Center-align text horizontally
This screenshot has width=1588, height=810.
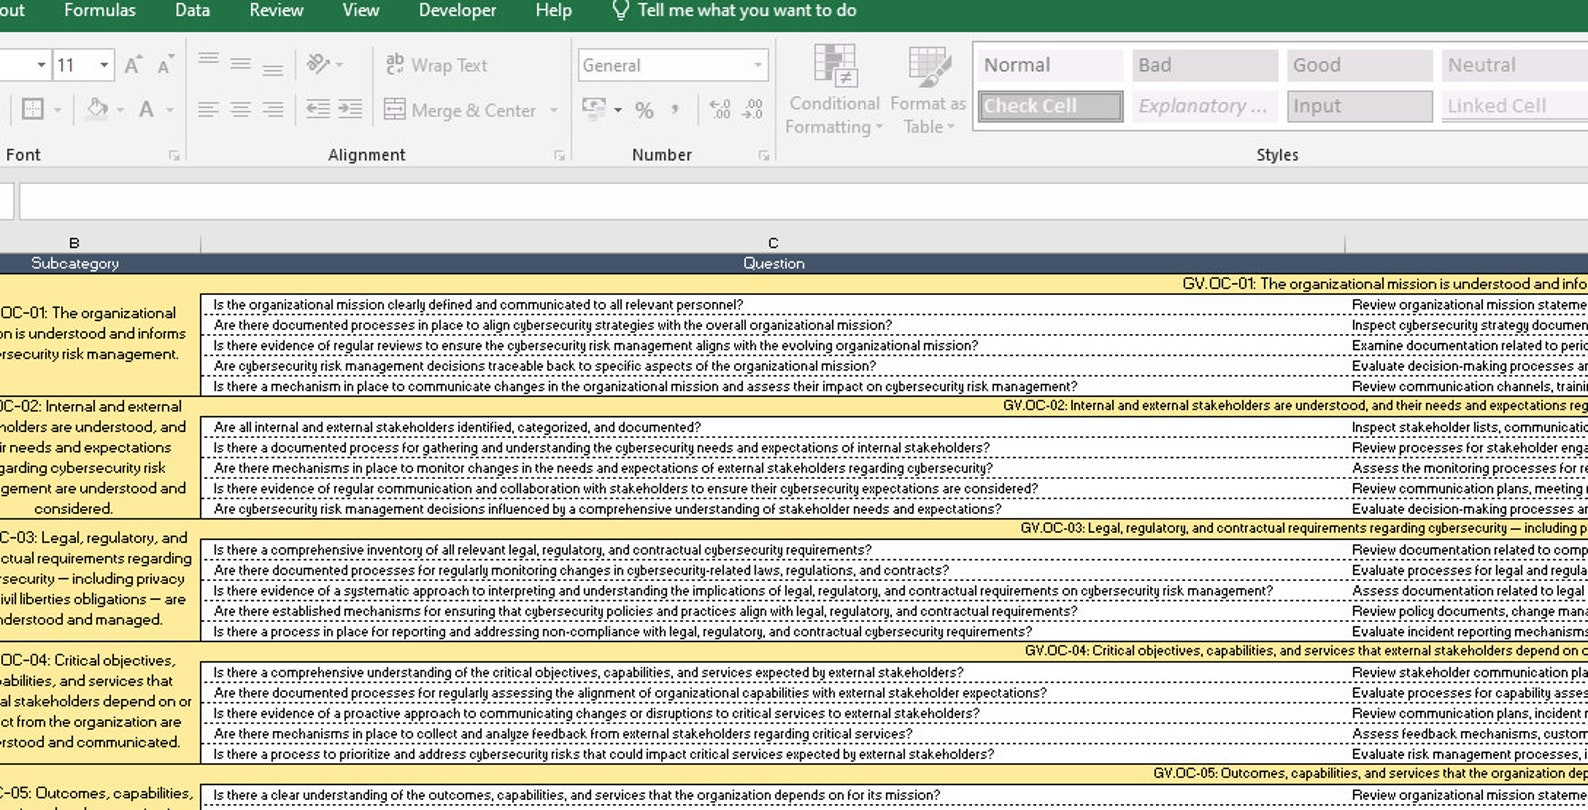click(x=241, y=109)
